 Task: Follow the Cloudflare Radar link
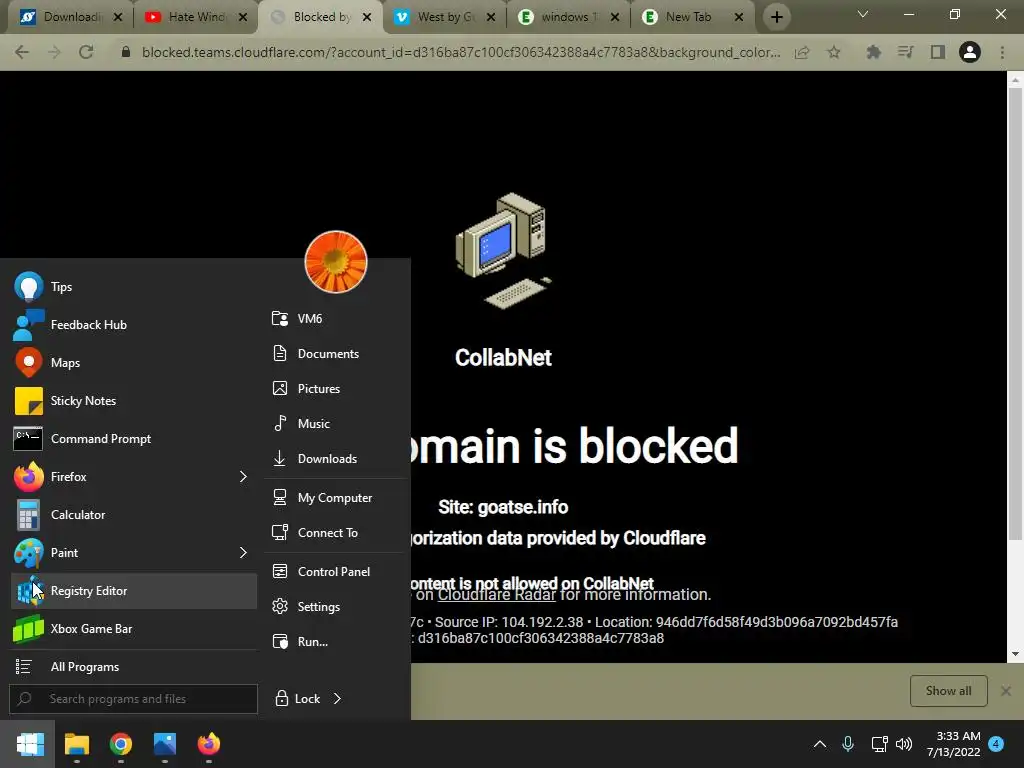tap(496, 595)
